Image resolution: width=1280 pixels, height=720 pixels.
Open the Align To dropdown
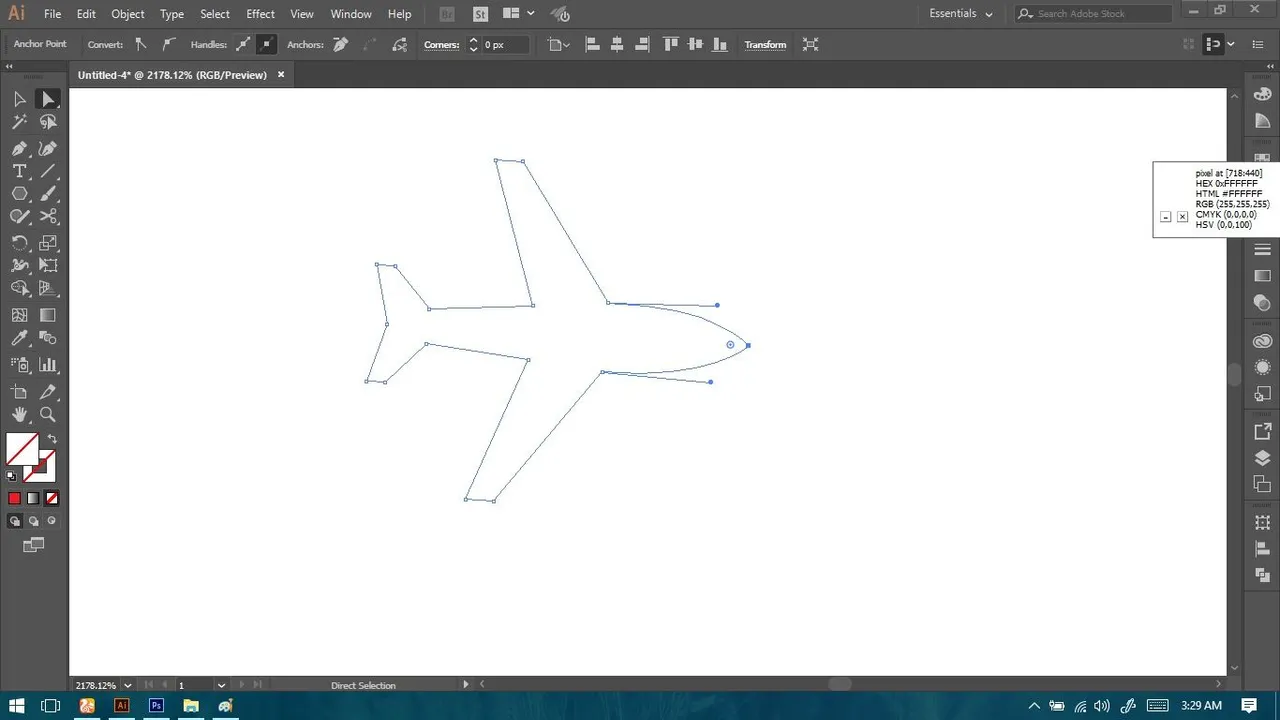pyautogui.click(x=559, y=44)
